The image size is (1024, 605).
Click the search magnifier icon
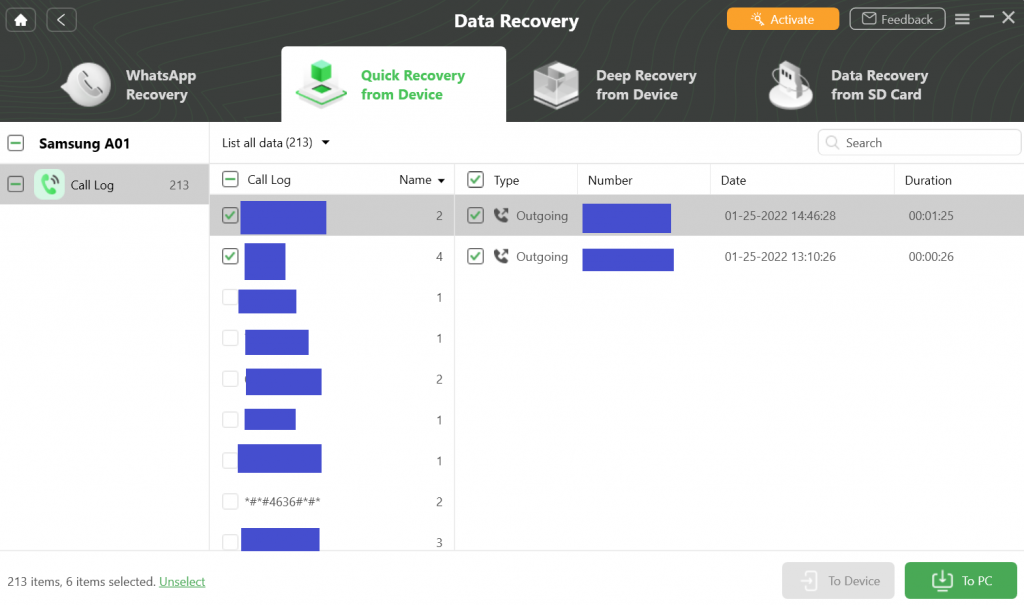coord(832,142)
